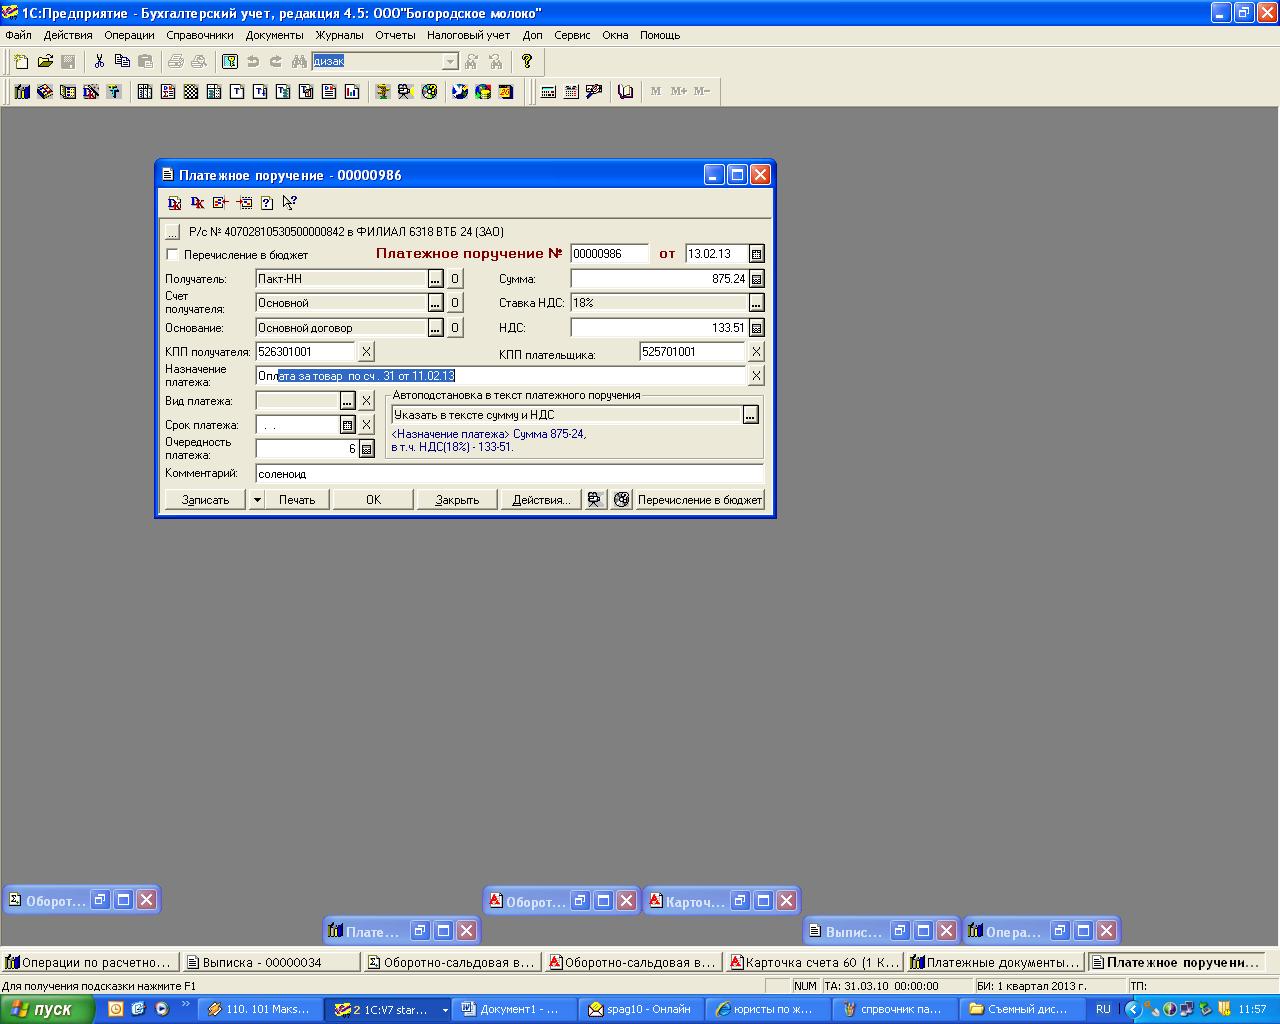Viewport: 1280px width, 1024px height.
Task: Click the Перечисление в бюджет button
Action: click(x=700, y=499)
